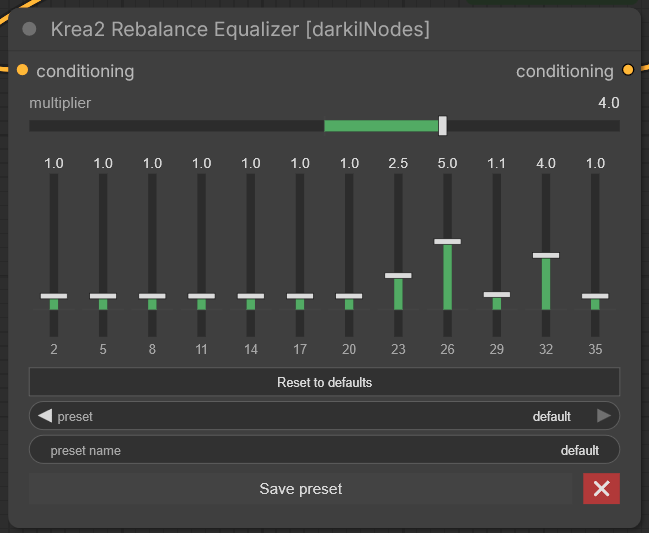Click the band 2 slider handle

pyautogui.click(x=54, y=296)
